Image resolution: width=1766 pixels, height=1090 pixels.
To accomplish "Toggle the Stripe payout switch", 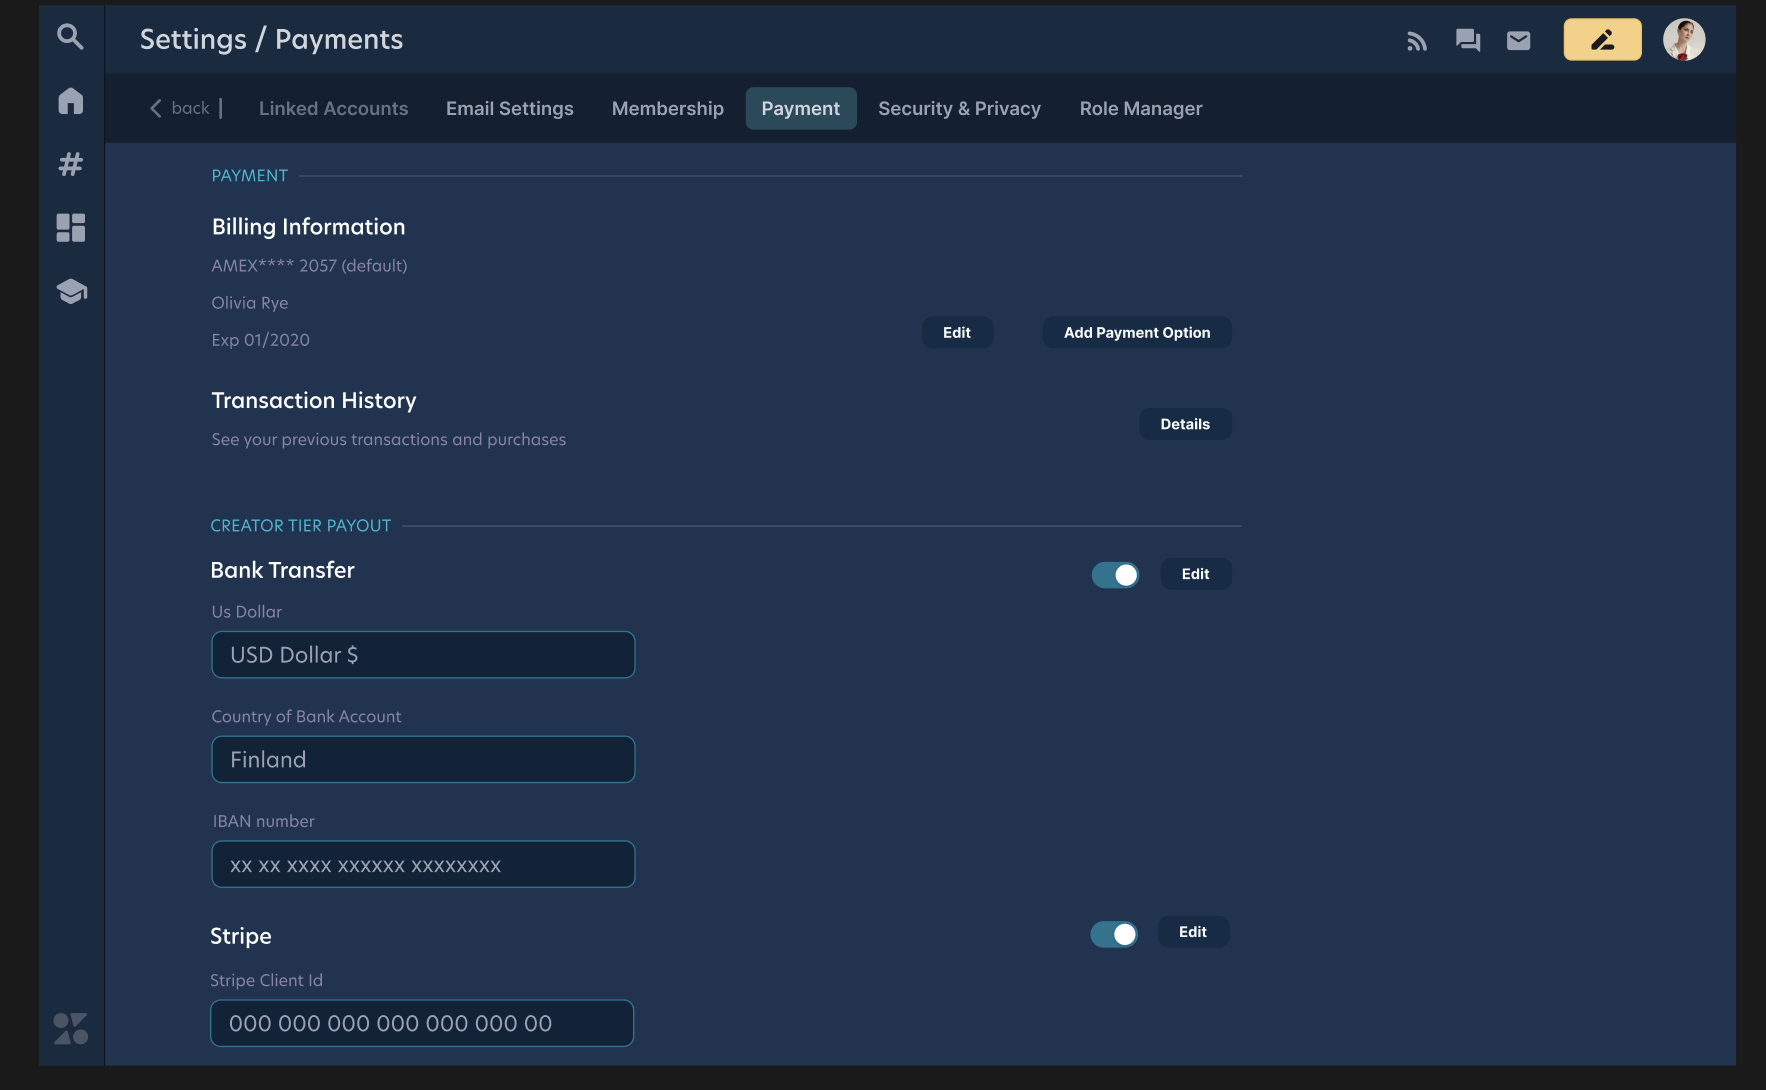I will coord(1114,934).
